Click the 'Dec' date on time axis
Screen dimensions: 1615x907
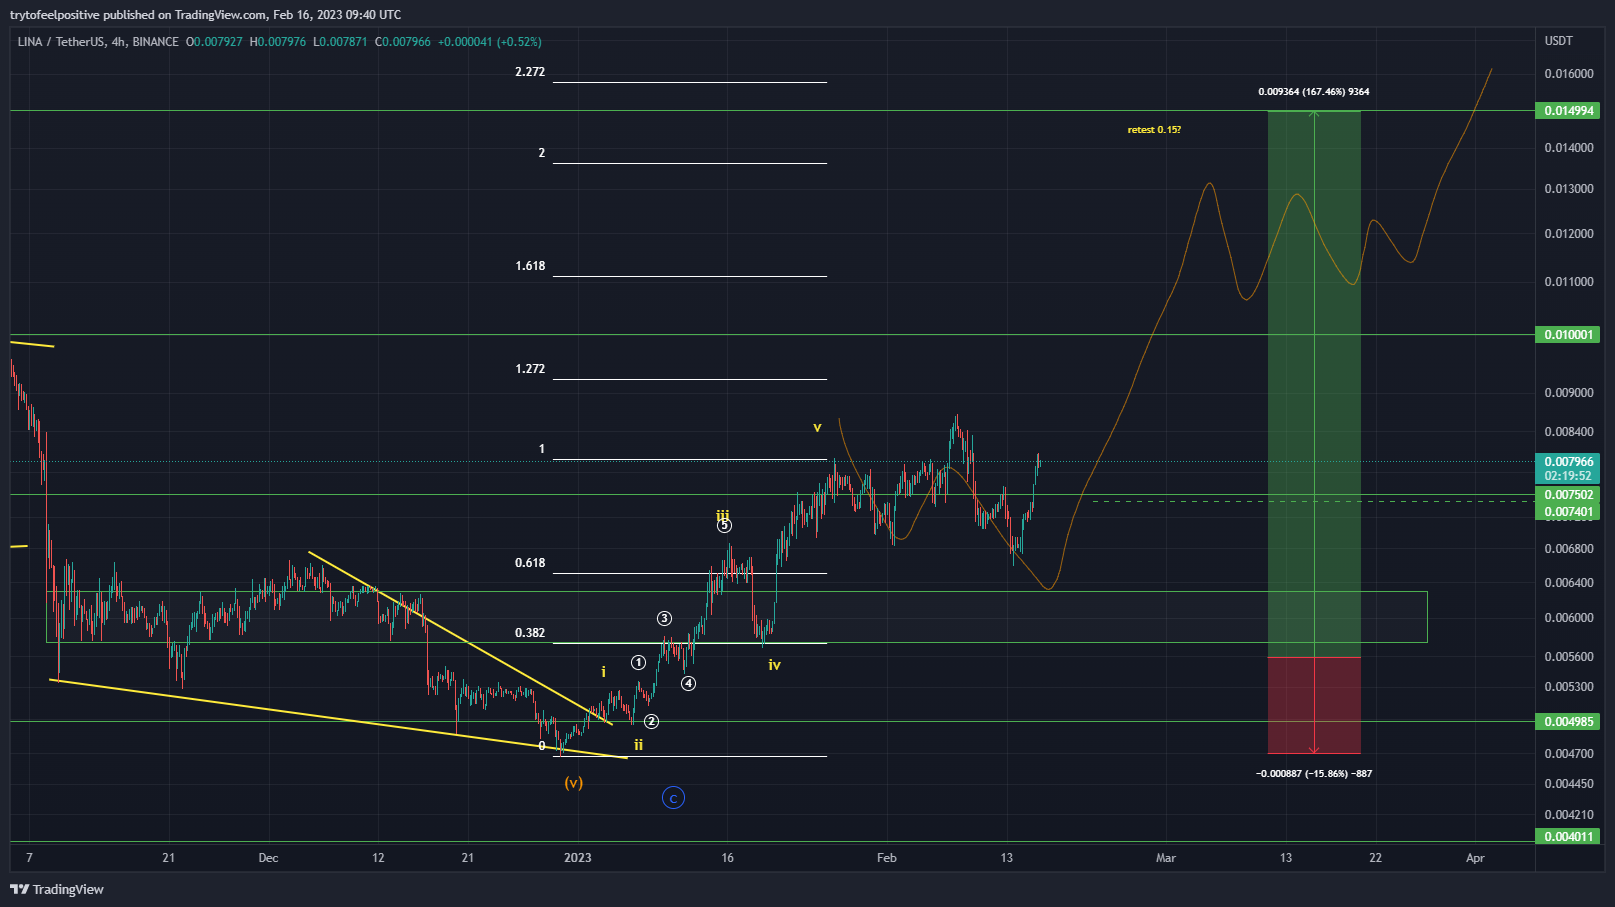click(x=268, y=858)
